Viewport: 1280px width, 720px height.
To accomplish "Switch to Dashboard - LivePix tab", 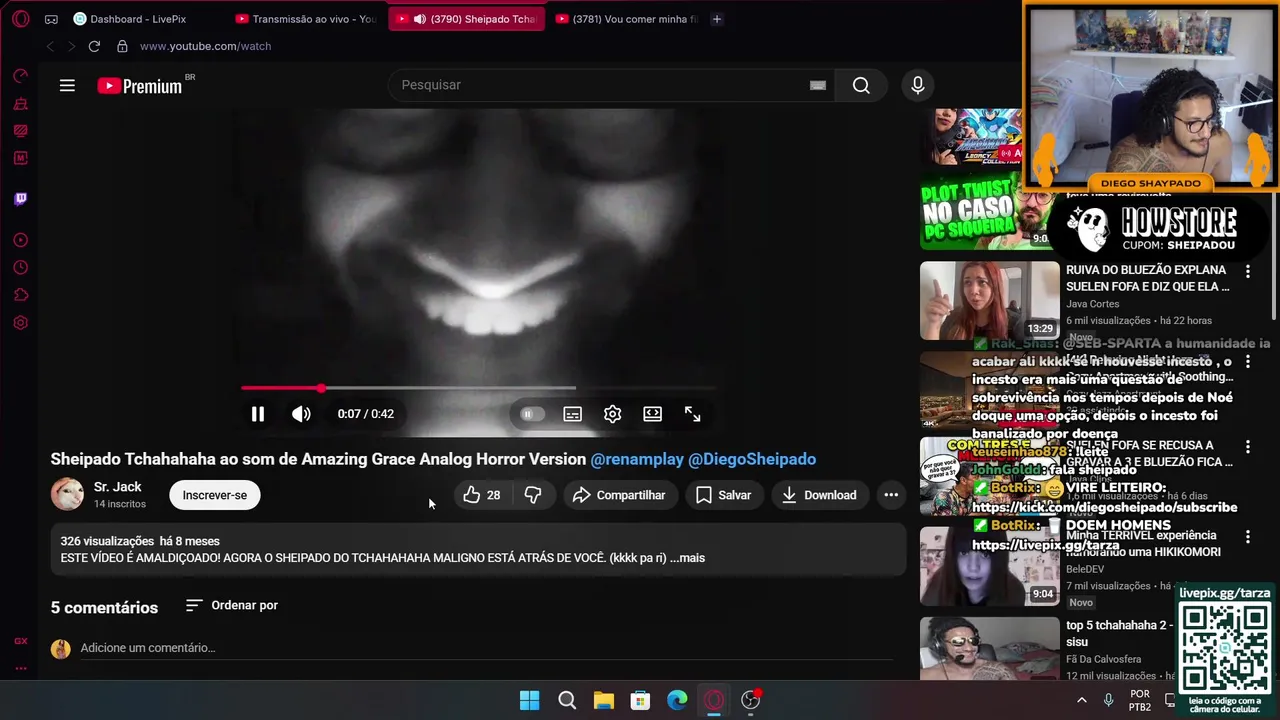I will tap(138, 19).
